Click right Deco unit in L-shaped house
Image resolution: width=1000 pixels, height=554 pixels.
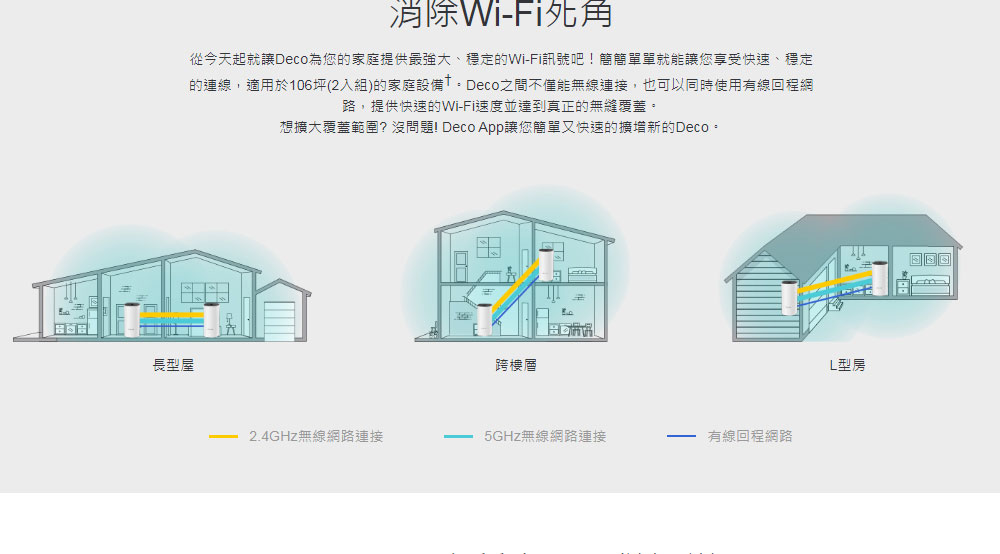(879, 277)
